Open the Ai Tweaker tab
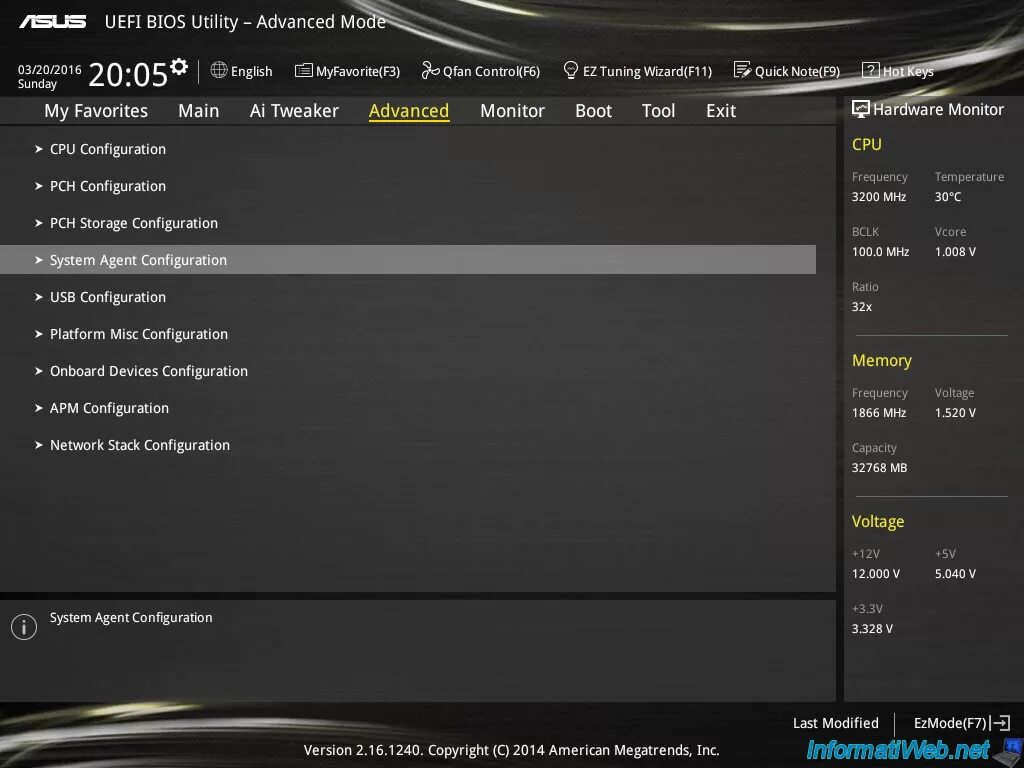Screen dimensions: 1024x768 tap(294, 111)
